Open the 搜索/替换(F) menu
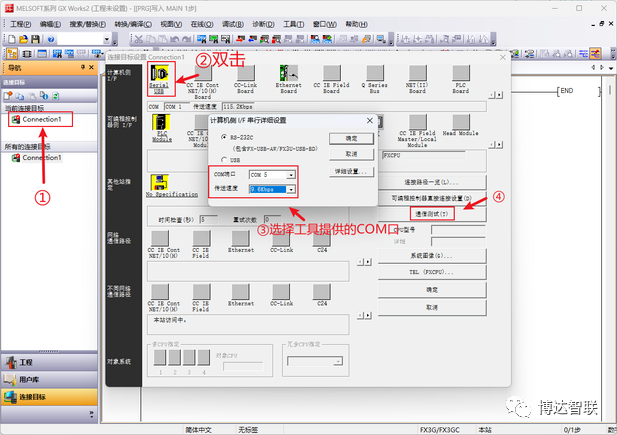This screenshot has height=435, width=617. [88, 24]
